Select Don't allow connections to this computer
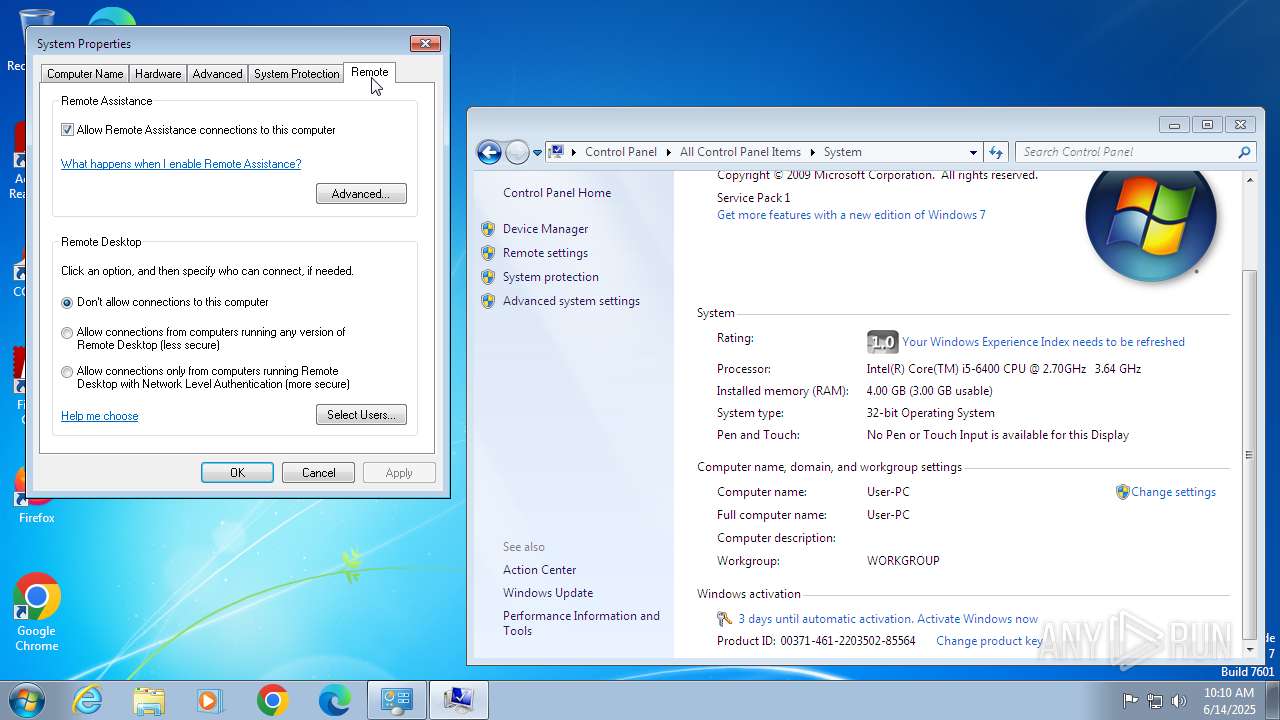This screenshot has width=1280, height=720. [x=67, y=302]
